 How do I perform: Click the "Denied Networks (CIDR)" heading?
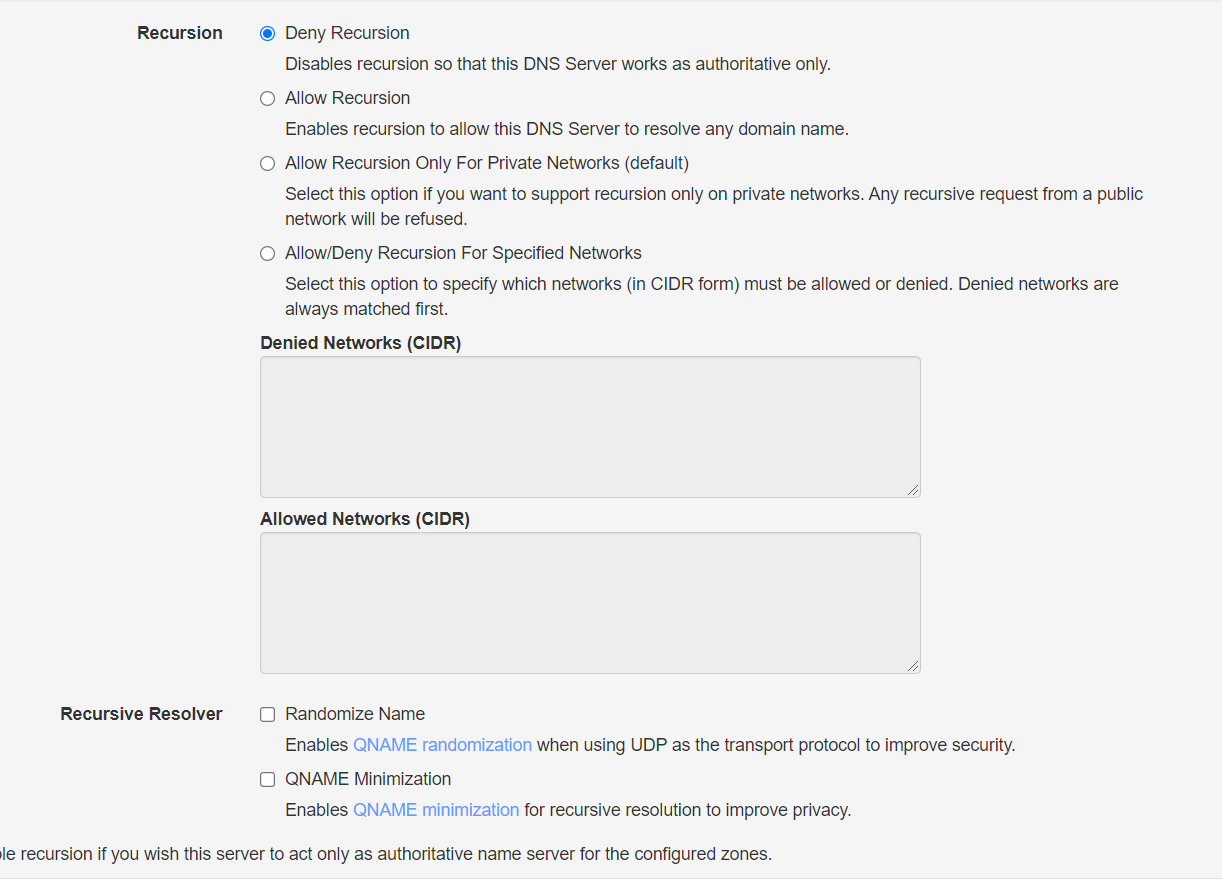click(360, 343)
